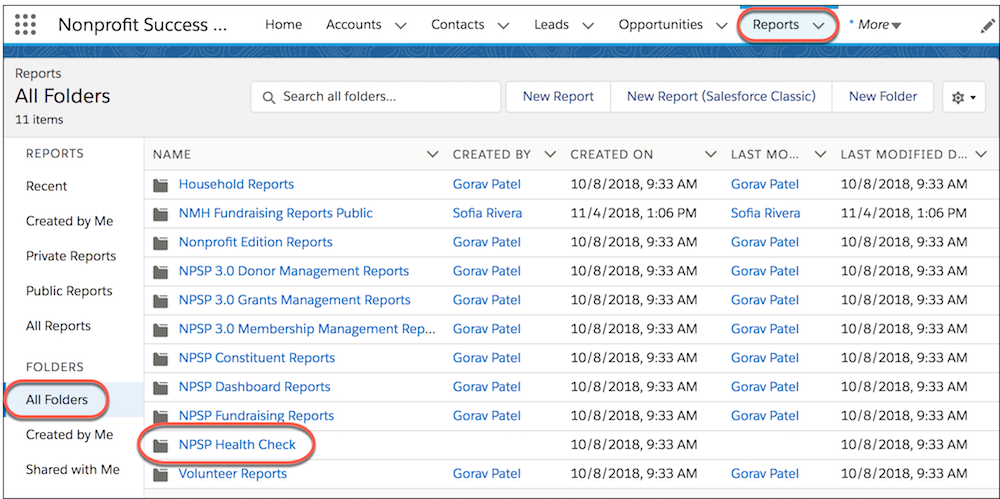
Task: Open the NPSP Dashboard Reports folder
Action: pyautogui.click(x=254, y=387)
